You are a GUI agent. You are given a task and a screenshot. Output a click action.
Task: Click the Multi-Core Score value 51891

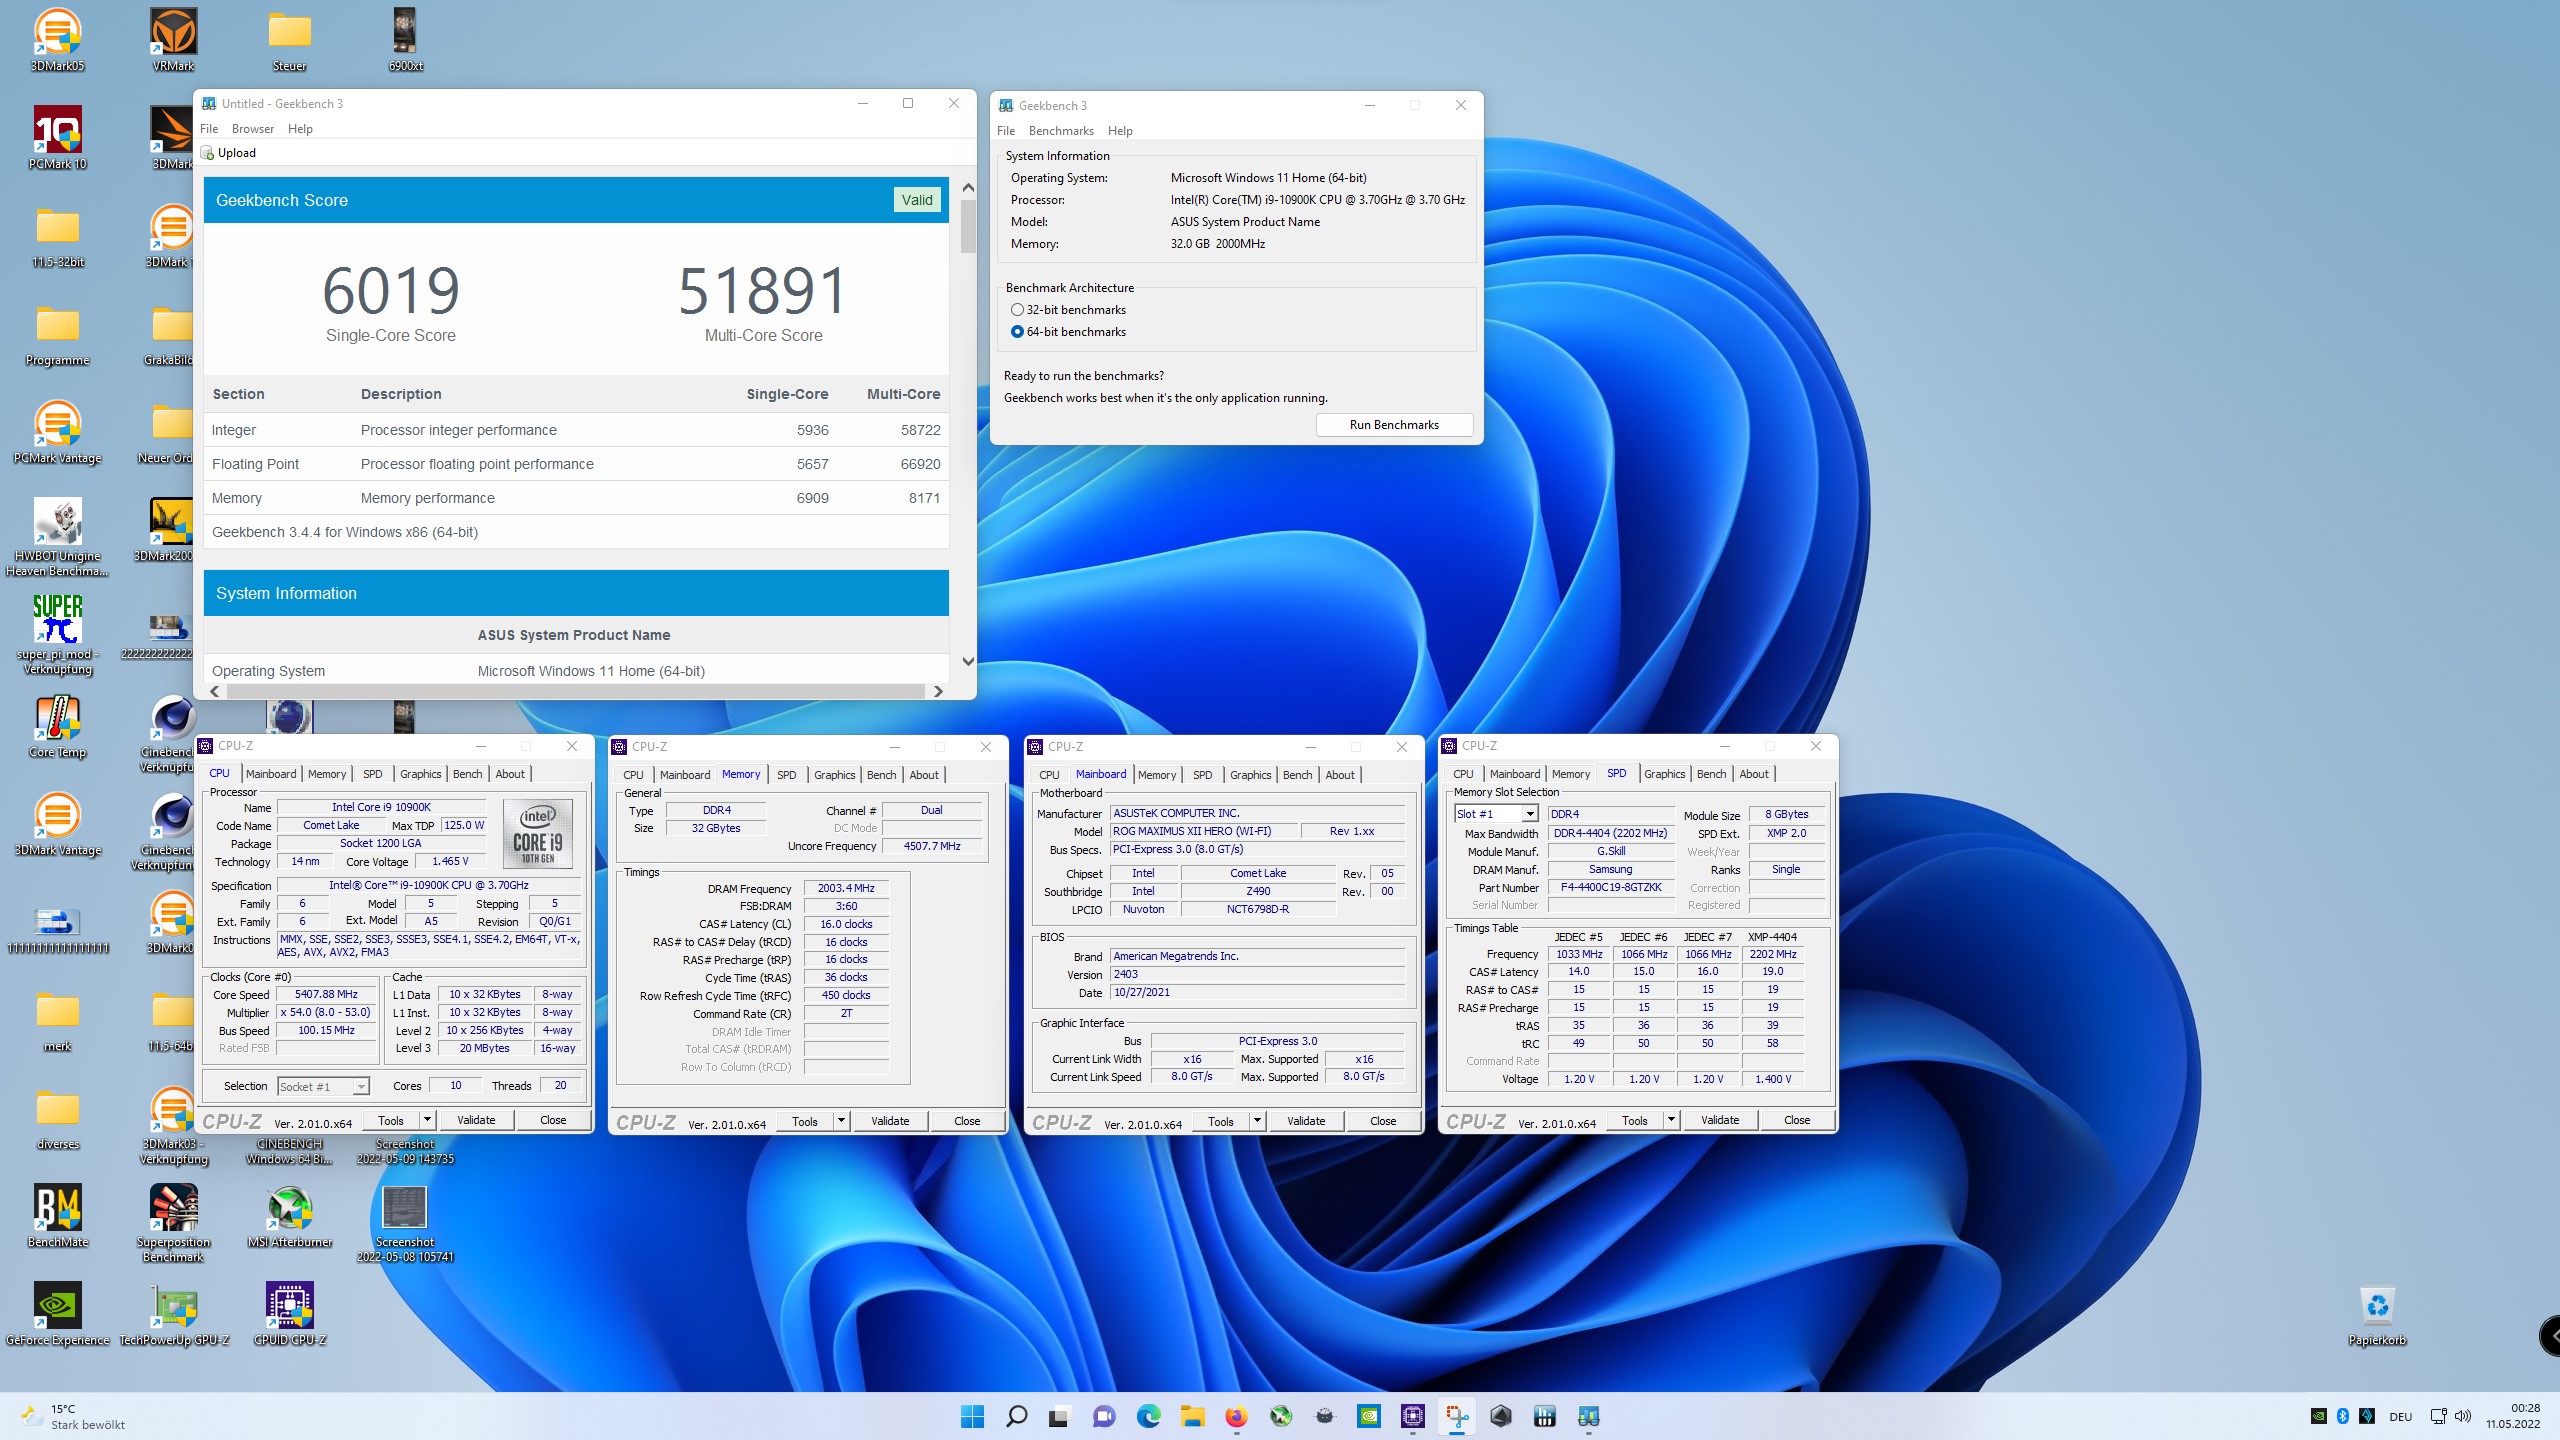pos(763,291)
